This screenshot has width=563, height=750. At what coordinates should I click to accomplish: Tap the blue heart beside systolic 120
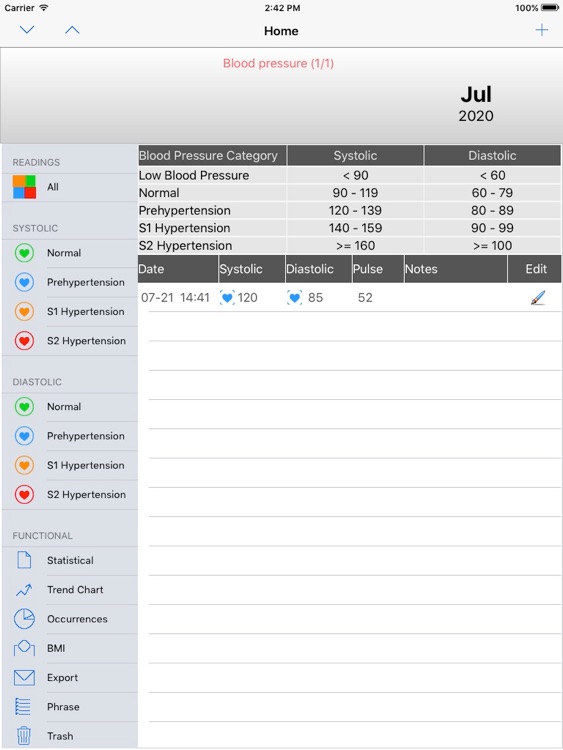coord(227,298)
